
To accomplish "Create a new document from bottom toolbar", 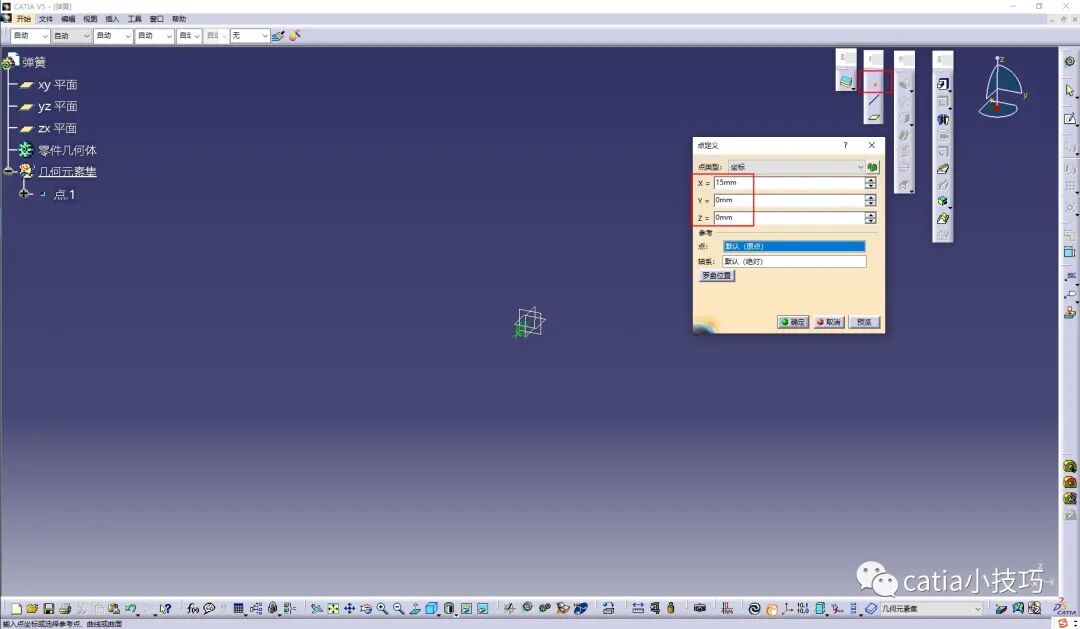I will click(x=16, y=608).
